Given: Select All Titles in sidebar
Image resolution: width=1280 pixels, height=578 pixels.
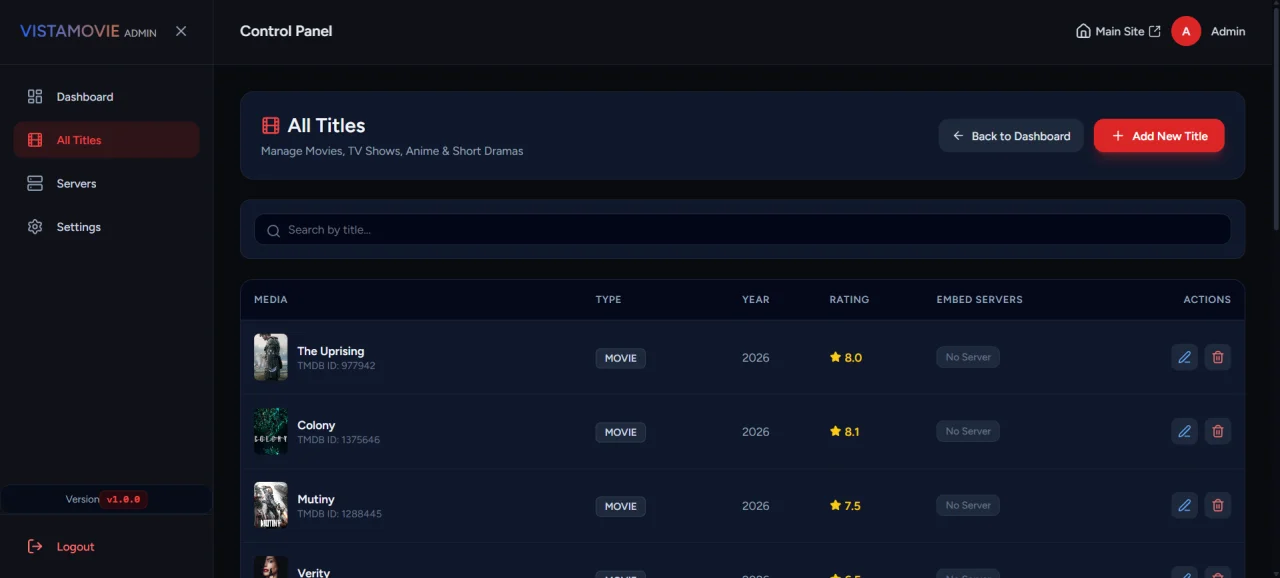Looking at the screenshot, I should (x=106, y=140).
